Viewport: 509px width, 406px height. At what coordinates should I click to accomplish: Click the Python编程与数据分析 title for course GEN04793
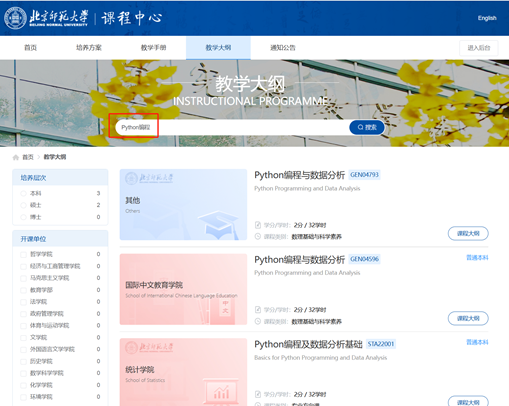pos(299,175)
